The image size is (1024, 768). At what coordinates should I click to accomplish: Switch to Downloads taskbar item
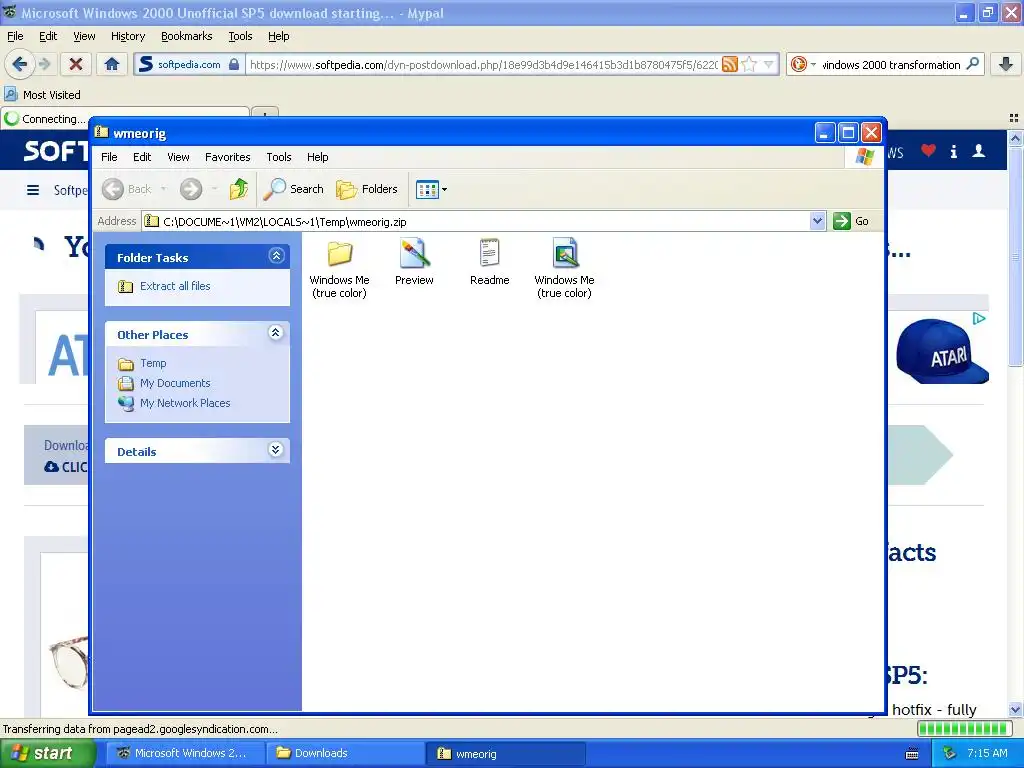click(346, 754)
